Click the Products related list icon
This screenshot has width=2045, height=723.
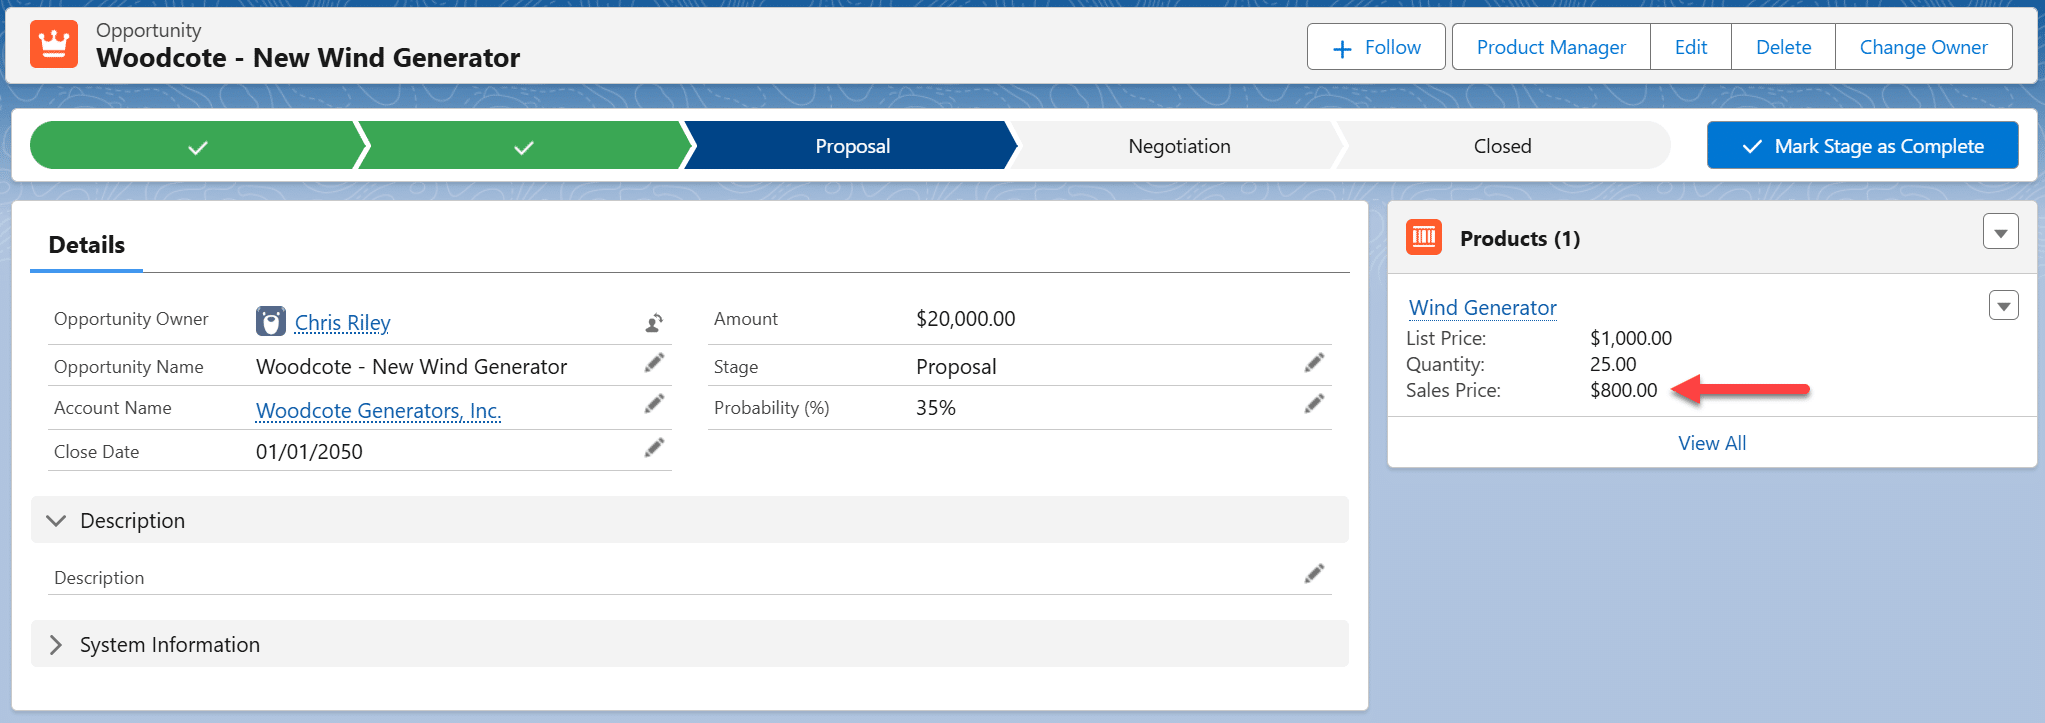pyautogui.click(x=1424, y=238)
